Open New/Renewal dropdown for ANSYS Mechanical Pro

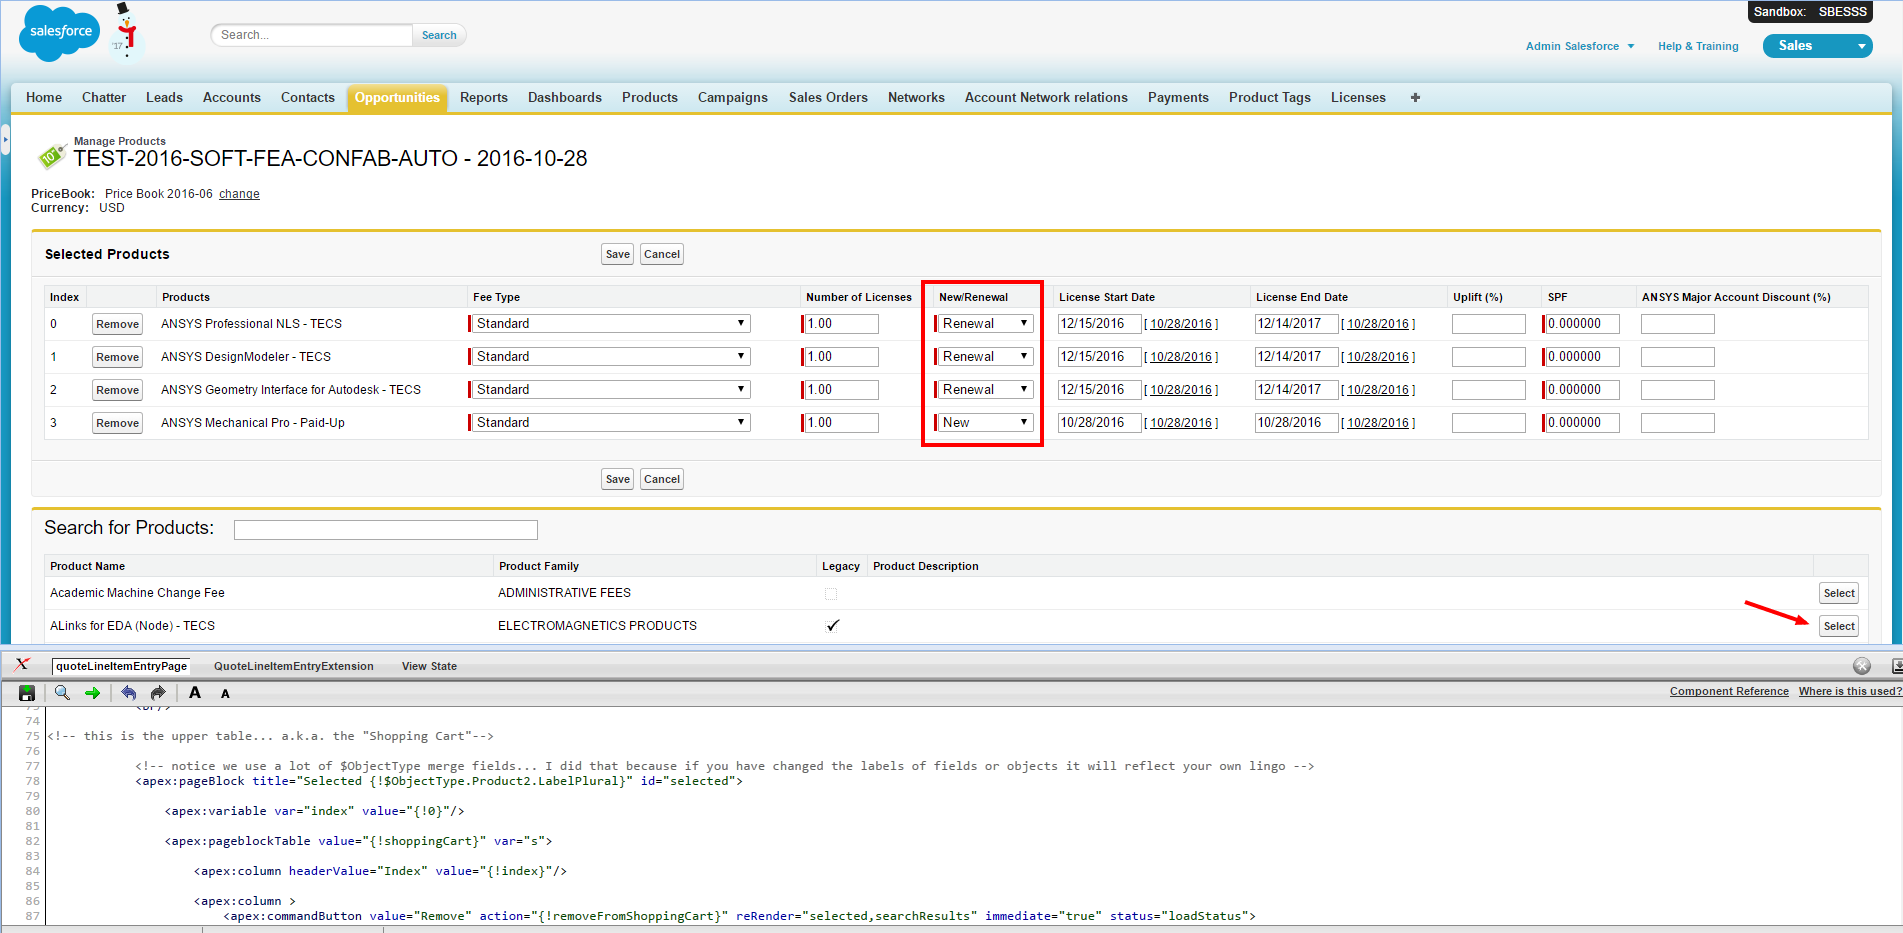click(984, 423)
